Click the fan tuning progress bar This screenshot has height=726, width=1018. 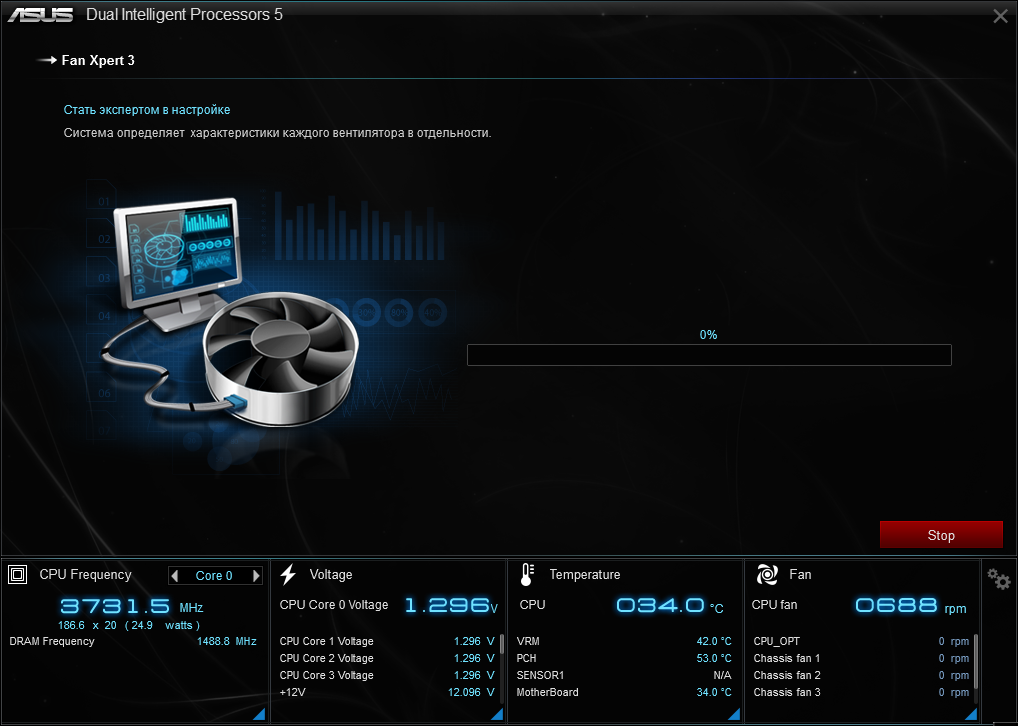[x=709, y=355]
